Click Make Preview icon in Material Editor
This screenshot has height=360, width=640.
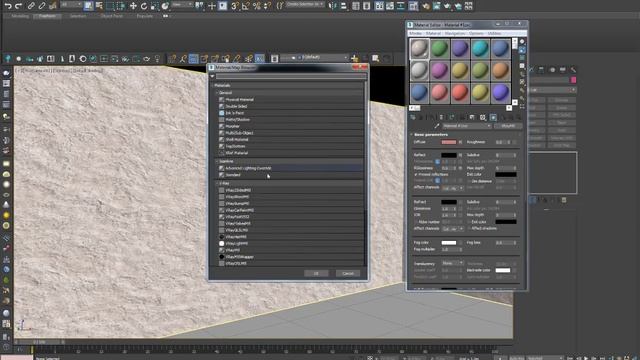522,82
